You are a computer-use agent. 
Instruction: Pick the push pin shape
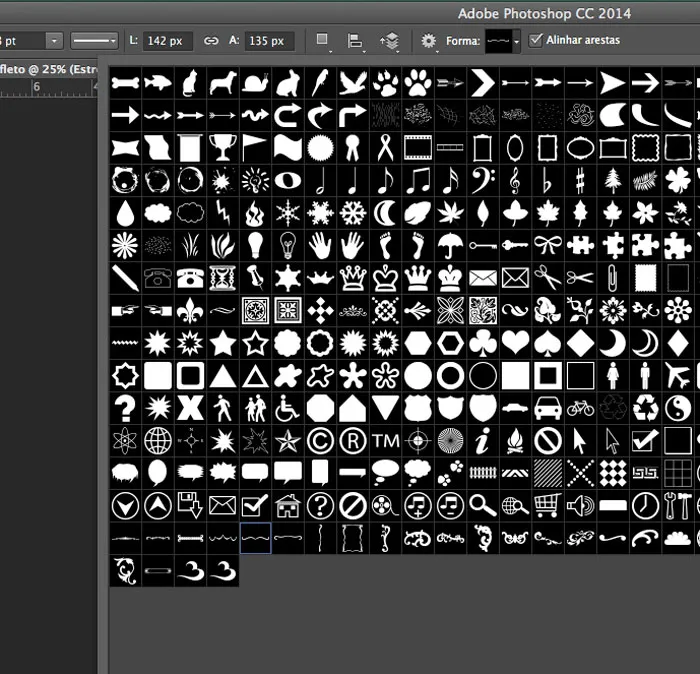coord(255,278)
